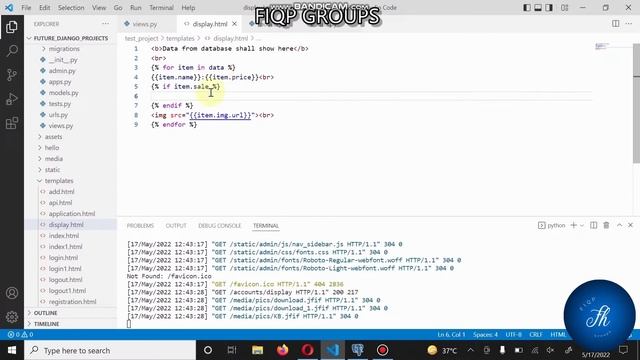The width and height of the screenshot is (640, 360).
Task: Click the Ln 6, Col 1 status item
Action: pyautogui.click(x=451, y=334)
